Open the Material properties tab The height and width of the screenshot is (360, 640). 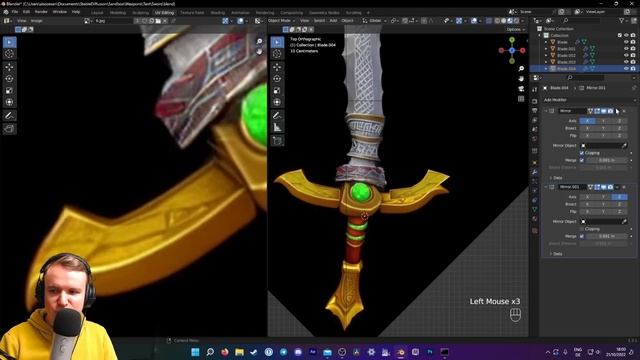click(535, 219)
